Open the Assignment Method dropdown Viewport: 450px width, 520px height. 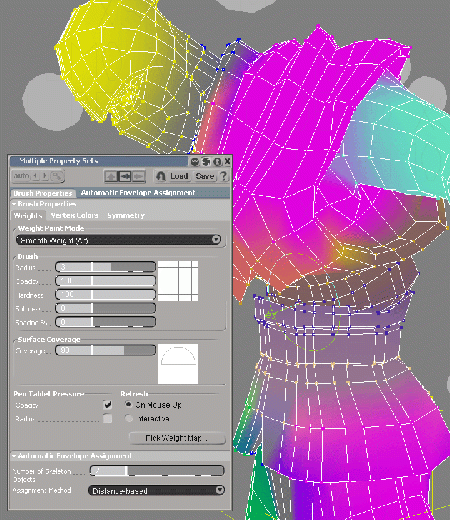pyautogui.click(x=156, y=490)
